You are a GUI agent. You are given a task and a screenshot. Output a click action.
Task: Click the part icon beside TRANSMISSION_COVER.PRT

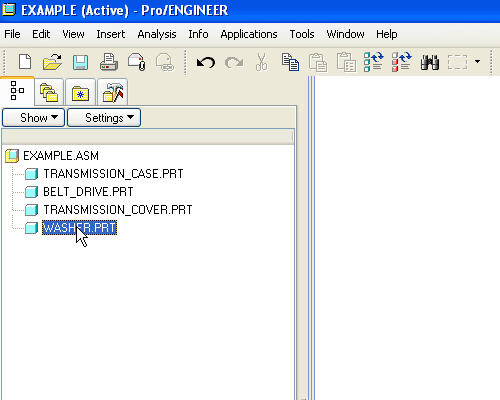[x=32, y=210]
